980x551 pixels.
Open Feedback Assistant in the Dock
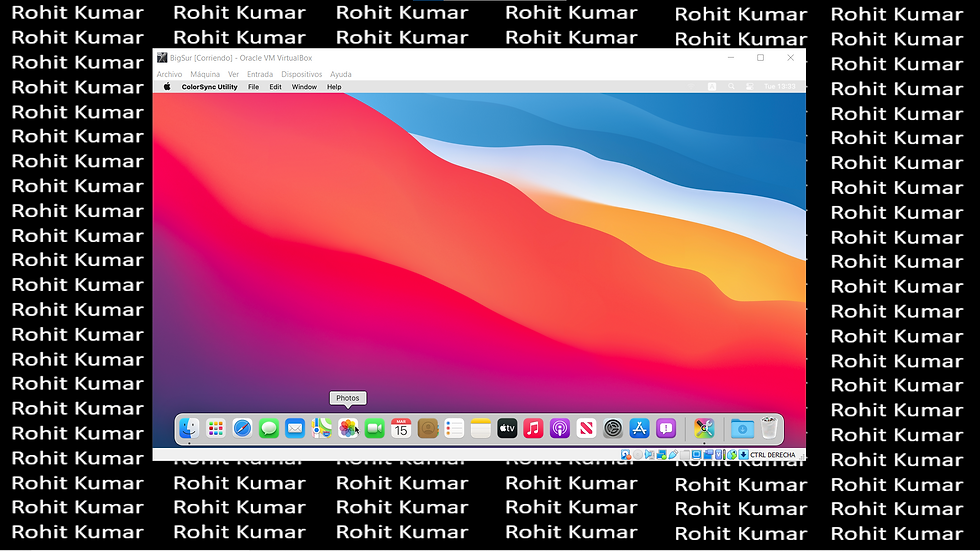(x=666, y=429)
